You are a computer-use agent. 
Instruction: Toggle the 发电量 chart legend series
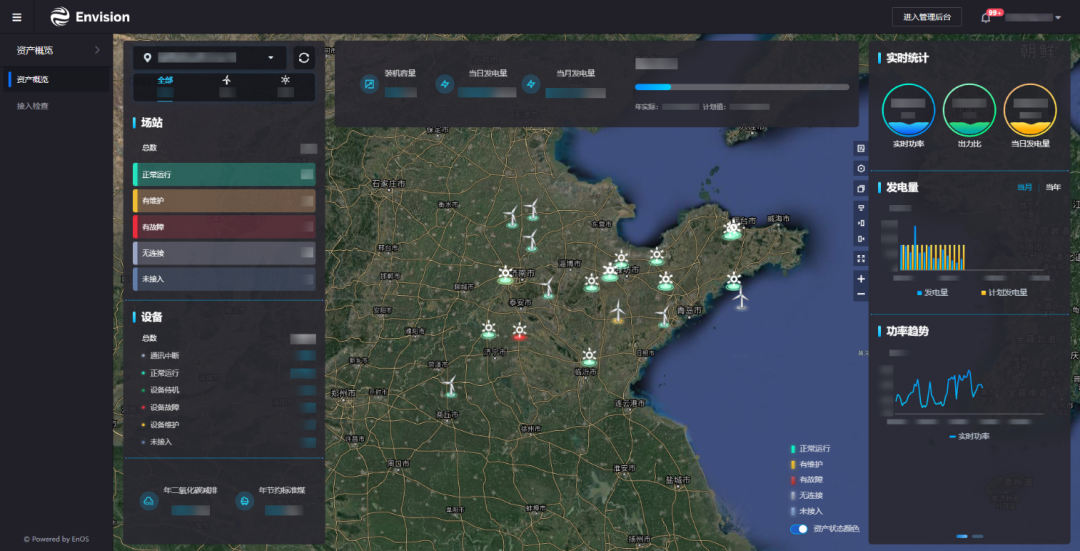[932, 293]
